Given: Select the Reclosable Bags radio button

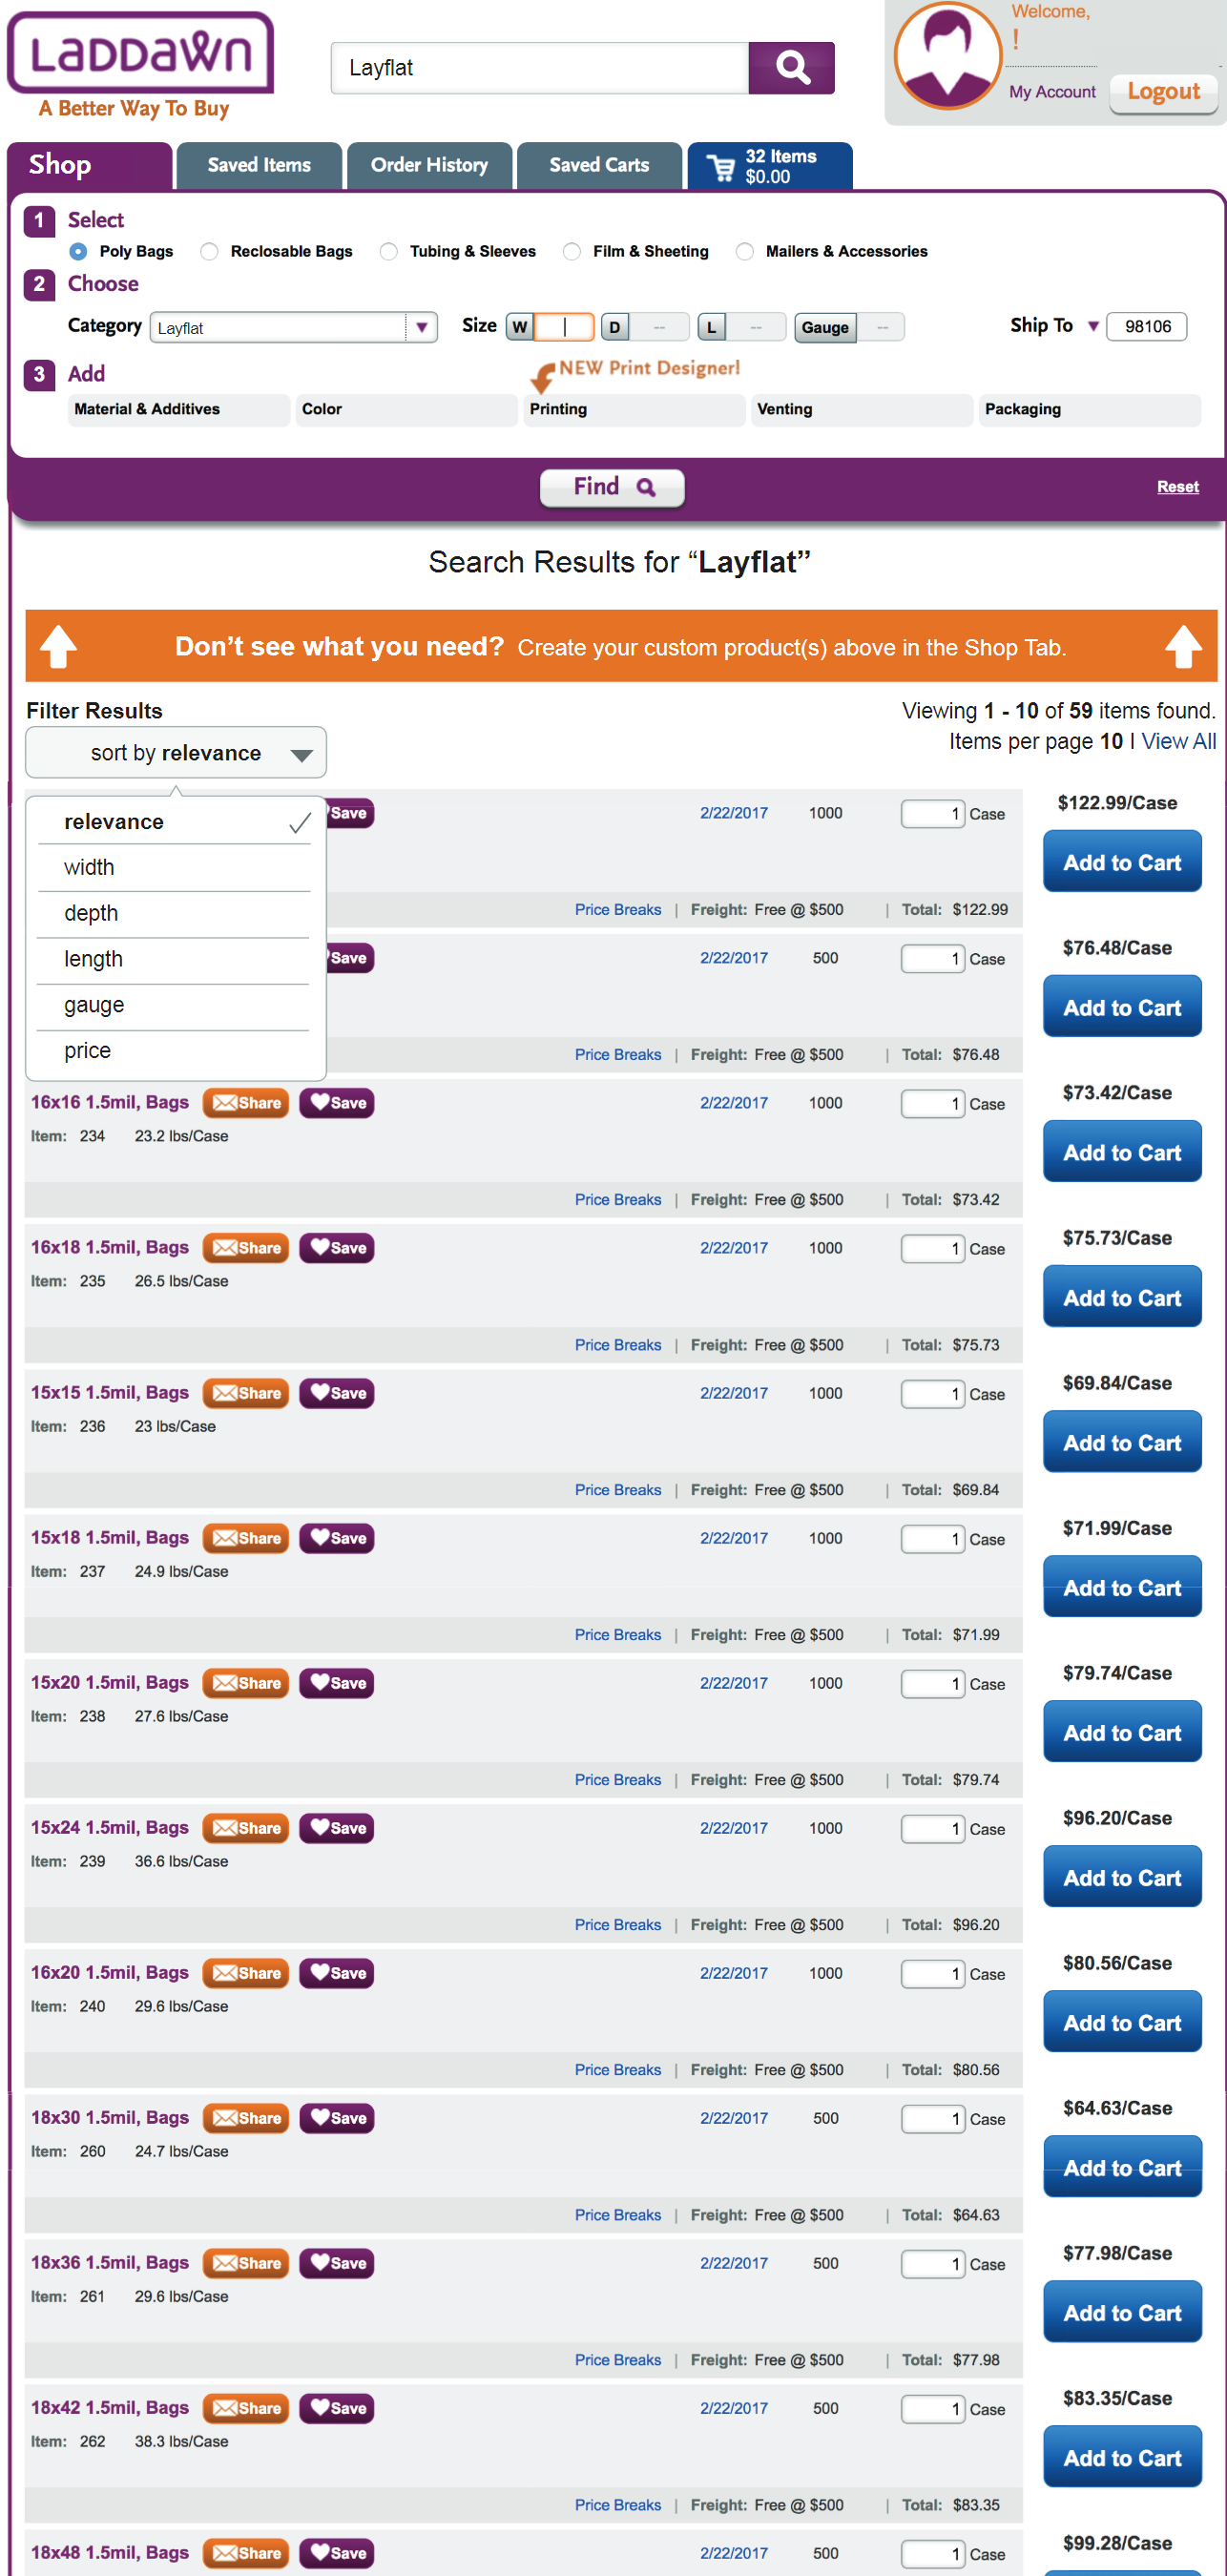Looking at the screenshot, I should point(209,252).
